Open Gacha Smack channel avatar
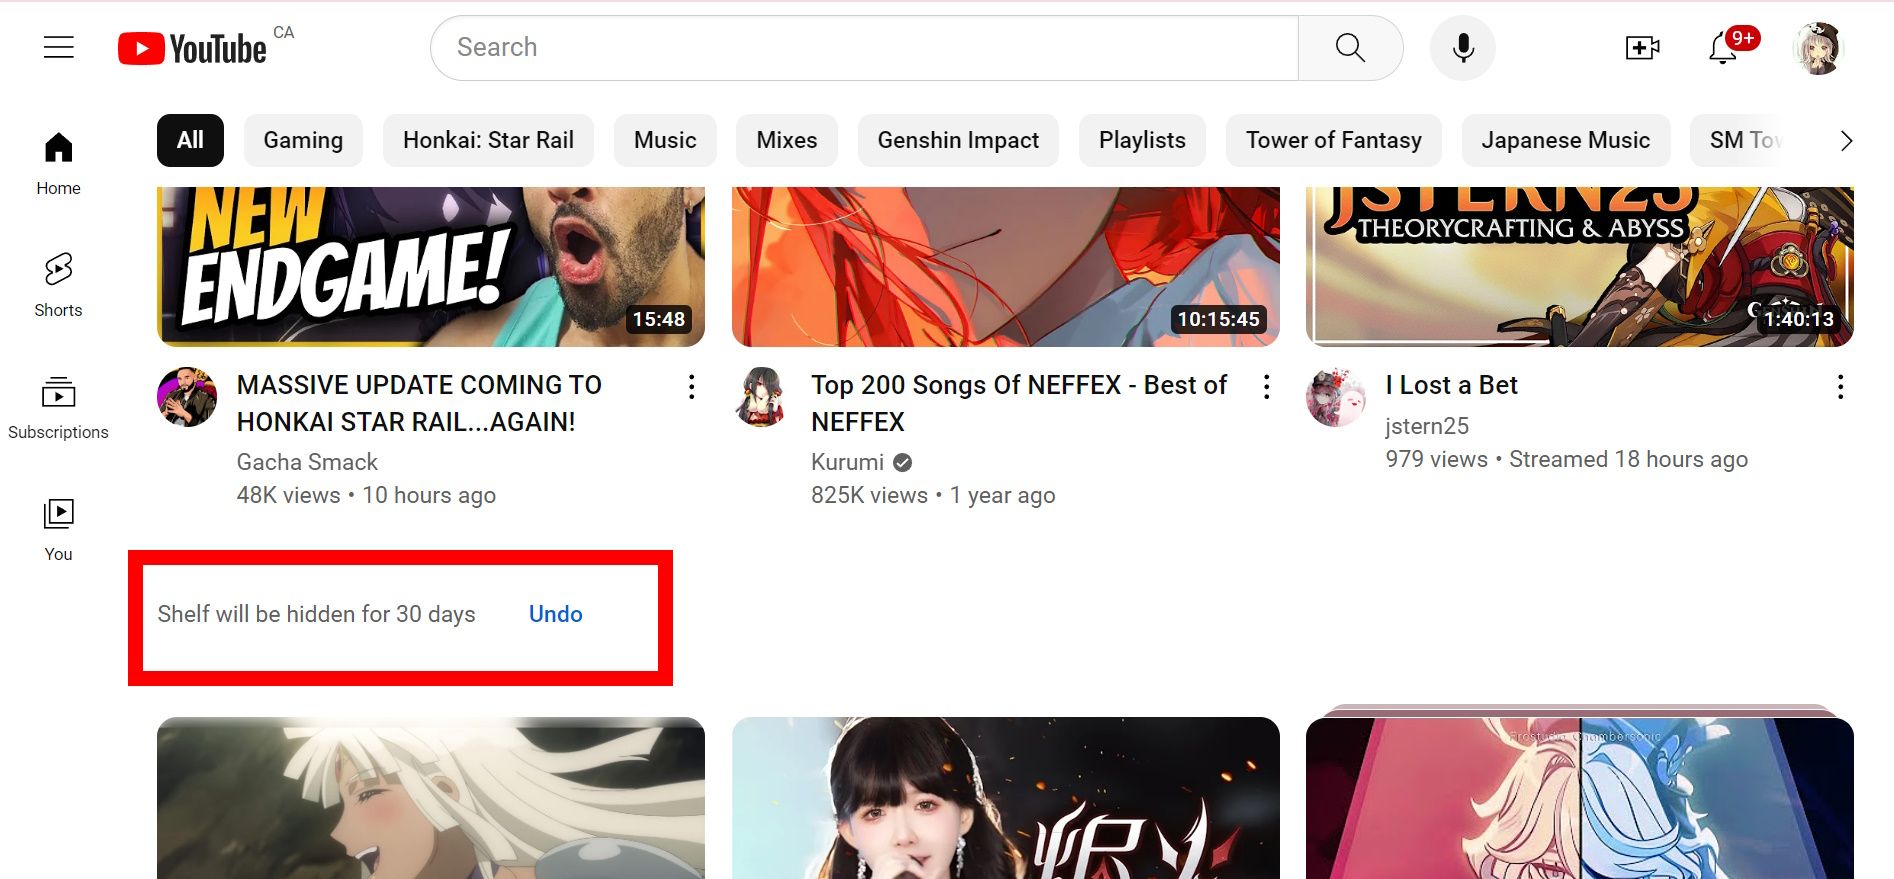This screenshot has height=879, width=1894. pyautogui.click(x=187, y=397)
